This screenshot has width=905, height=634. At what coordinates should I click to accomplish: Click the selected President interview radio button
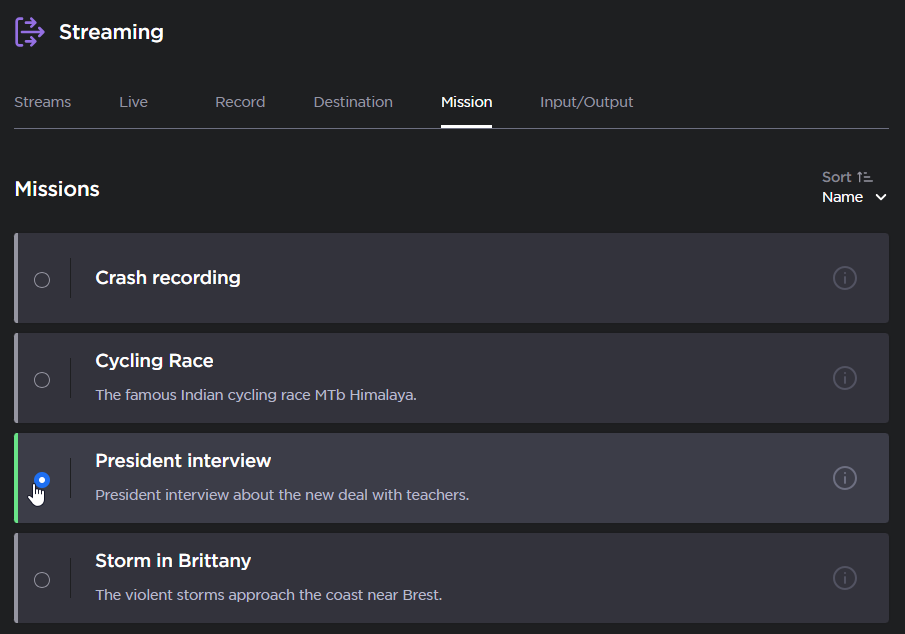(42, 480)
